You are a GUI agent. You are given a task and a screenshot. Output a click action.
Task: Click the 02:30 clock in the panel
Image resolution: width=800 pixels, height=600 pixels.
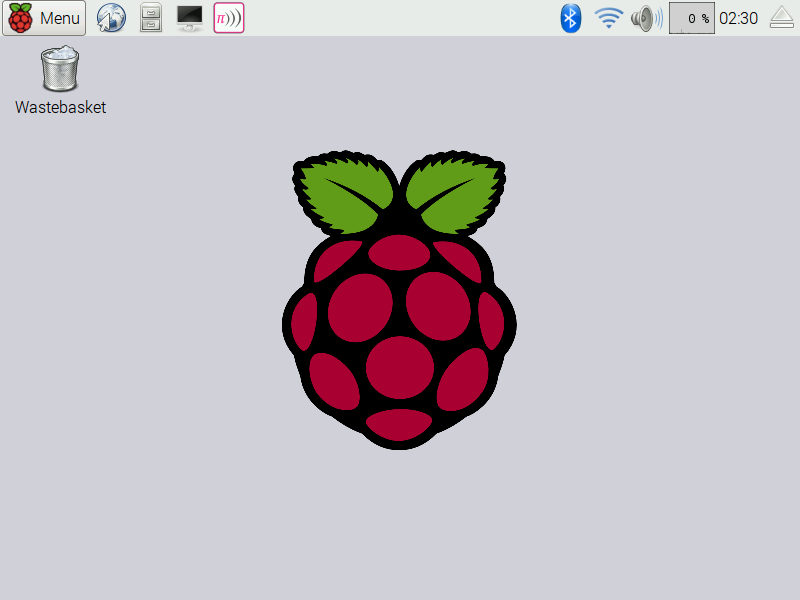click(738, 18)
